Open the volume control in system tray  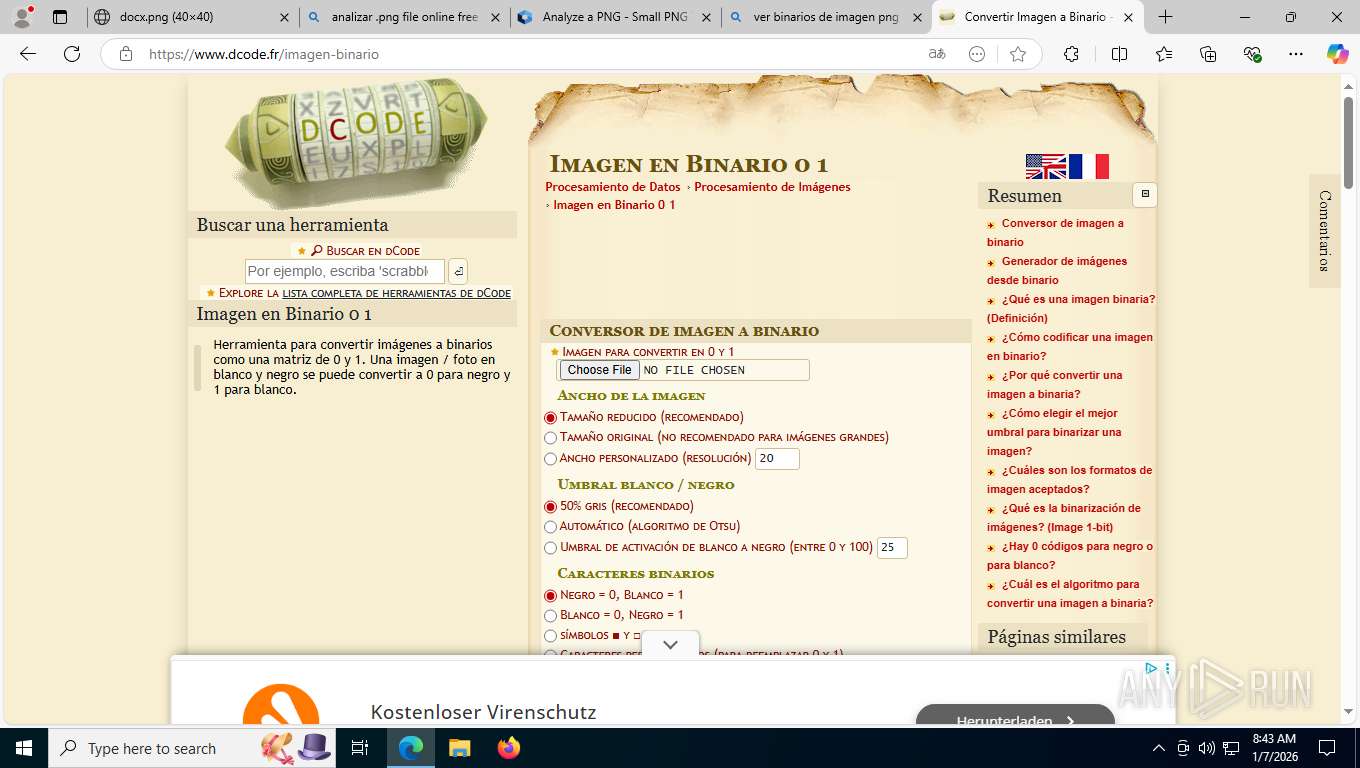(1206, 748)
